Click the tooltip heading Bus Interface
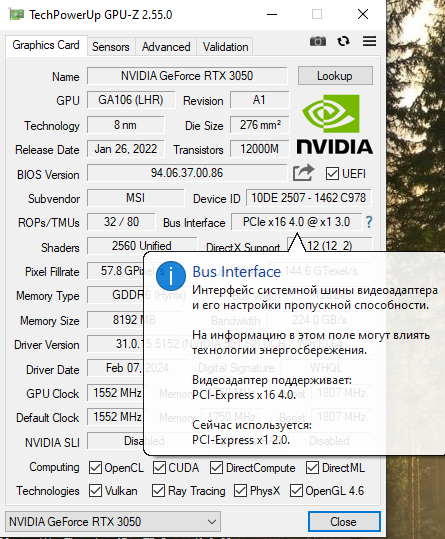Viewport: 445px width, 539px height. [x=236, y=272]
